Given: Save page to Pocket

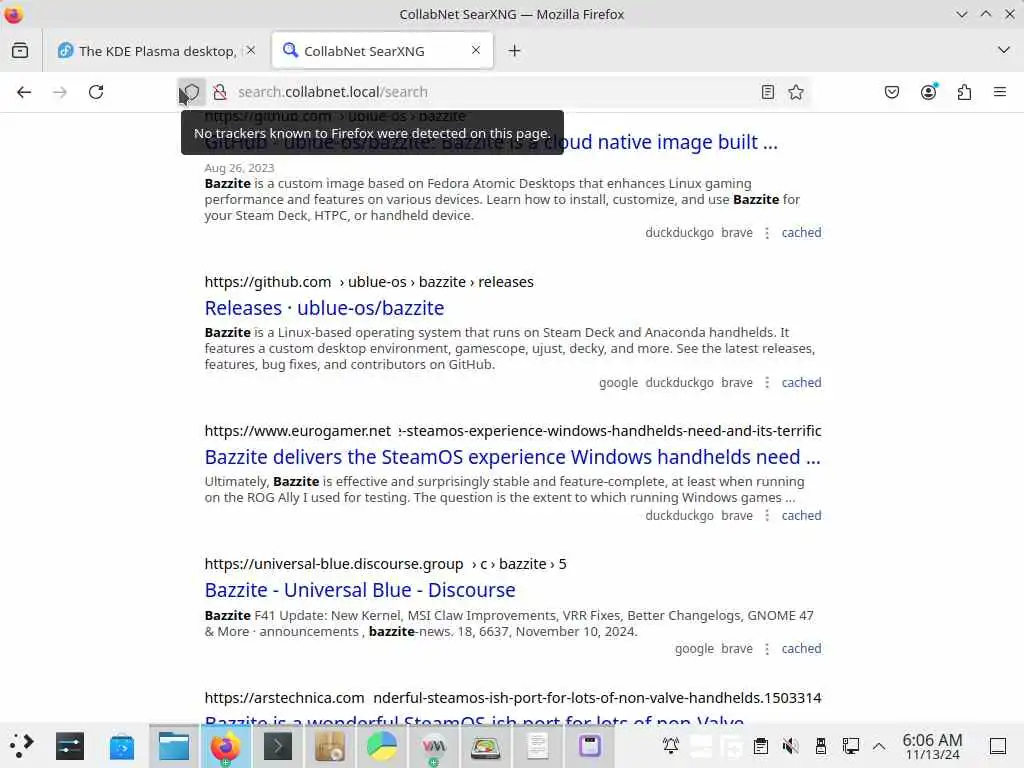Looking at the screenshot, I should click(x=892, y=92).
